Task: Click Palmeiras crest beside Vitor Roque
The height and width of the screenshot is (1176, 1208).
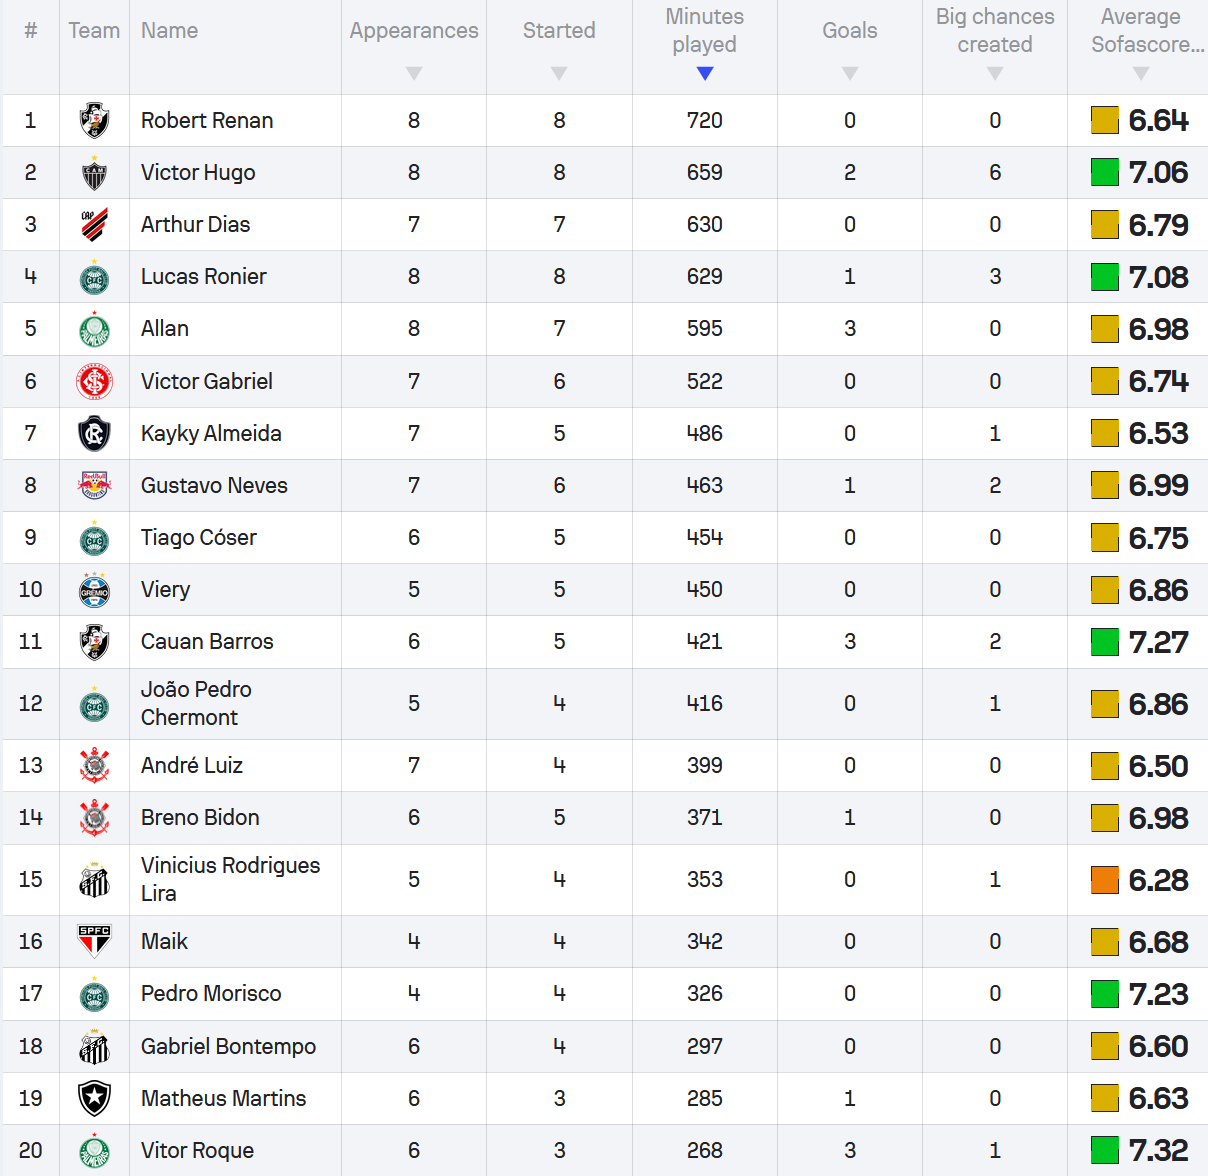Action: pyautogui.click(x=94, y=1150)
